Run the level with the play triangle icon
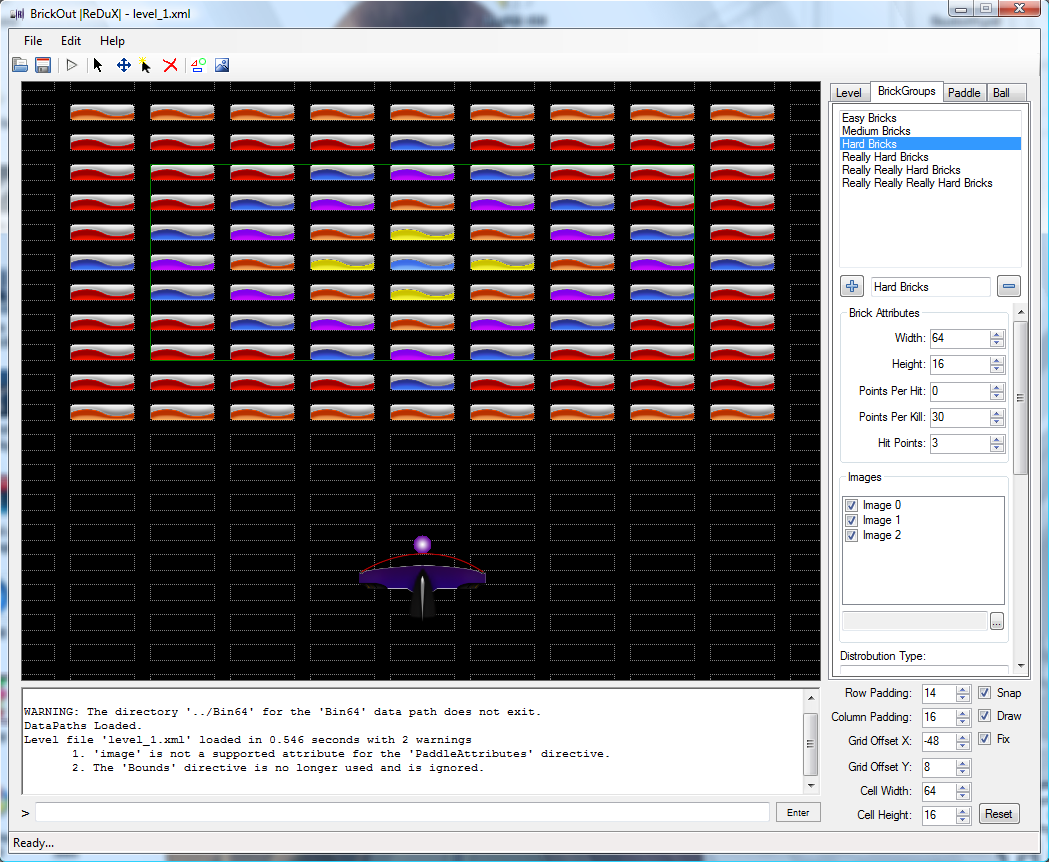 tap(72, 65)
